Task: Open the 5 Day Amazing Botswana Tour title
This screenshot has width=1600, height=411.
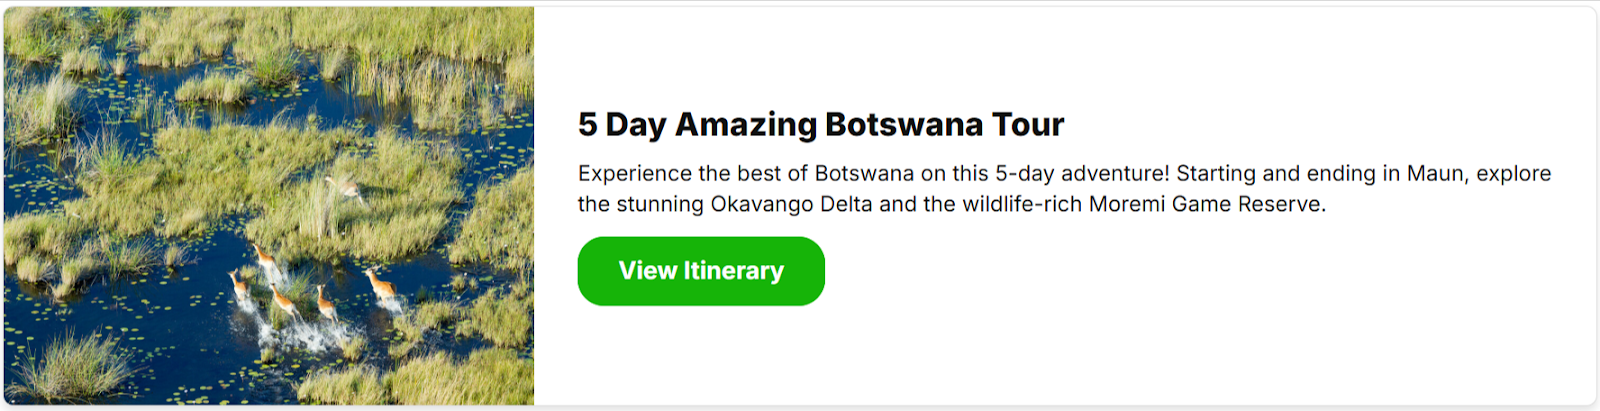Action: coord(820,124)
